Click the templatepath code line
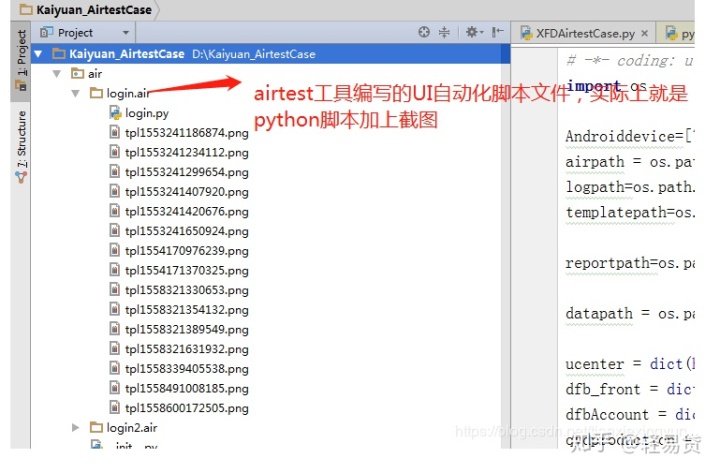This screenshot has height=473, width=720. tap(630, 212)
